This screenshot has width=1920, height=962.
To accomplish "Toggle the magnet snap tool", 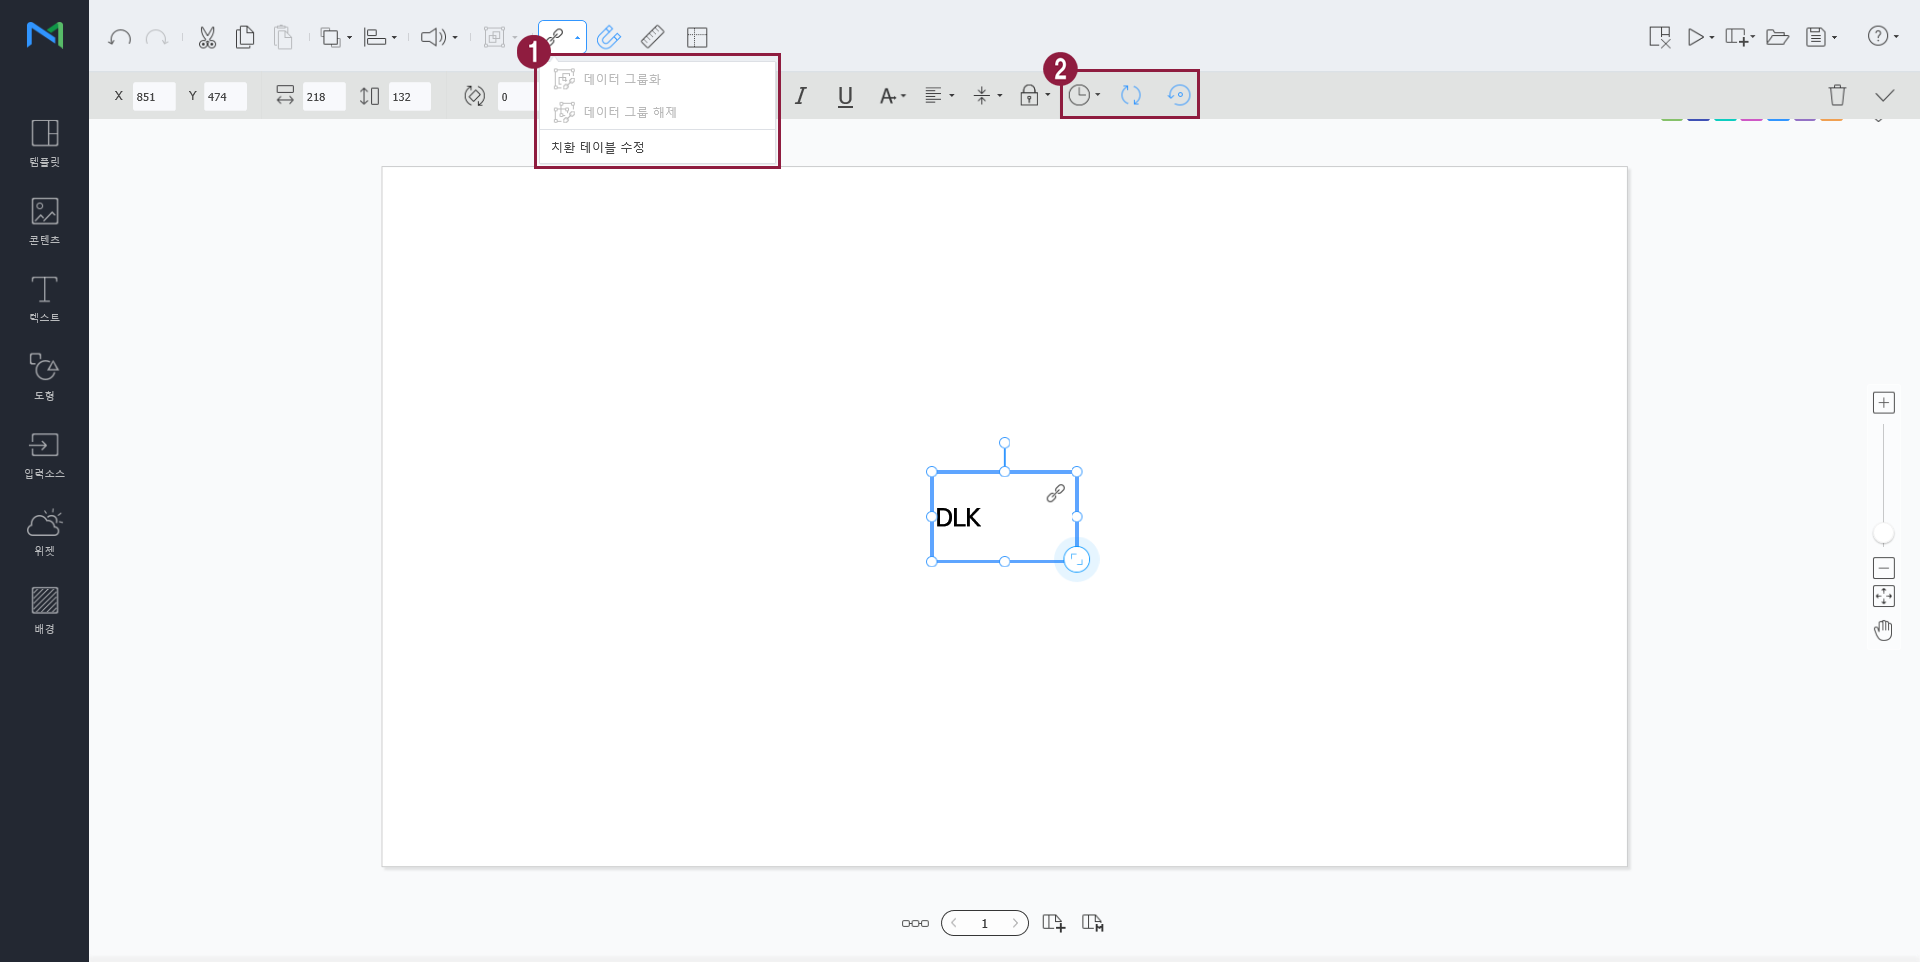I will [608, 38].
